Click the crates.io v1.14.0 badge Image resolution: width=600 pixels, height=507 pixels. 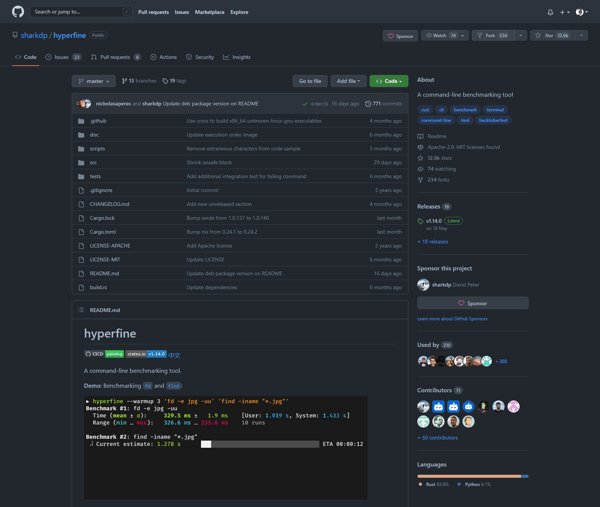tap(146, 354)
